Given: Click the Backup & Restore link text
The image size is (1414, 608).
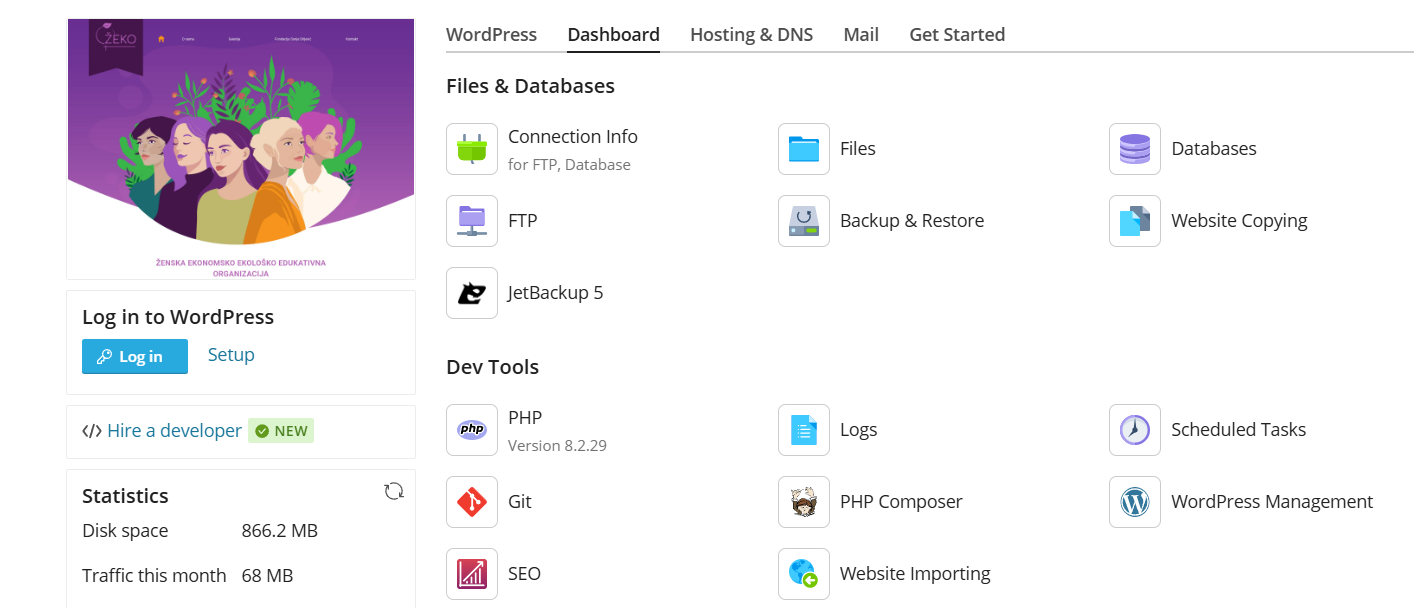Looking at the screenshot, I should pyautogui.click(x=912, y=221).
